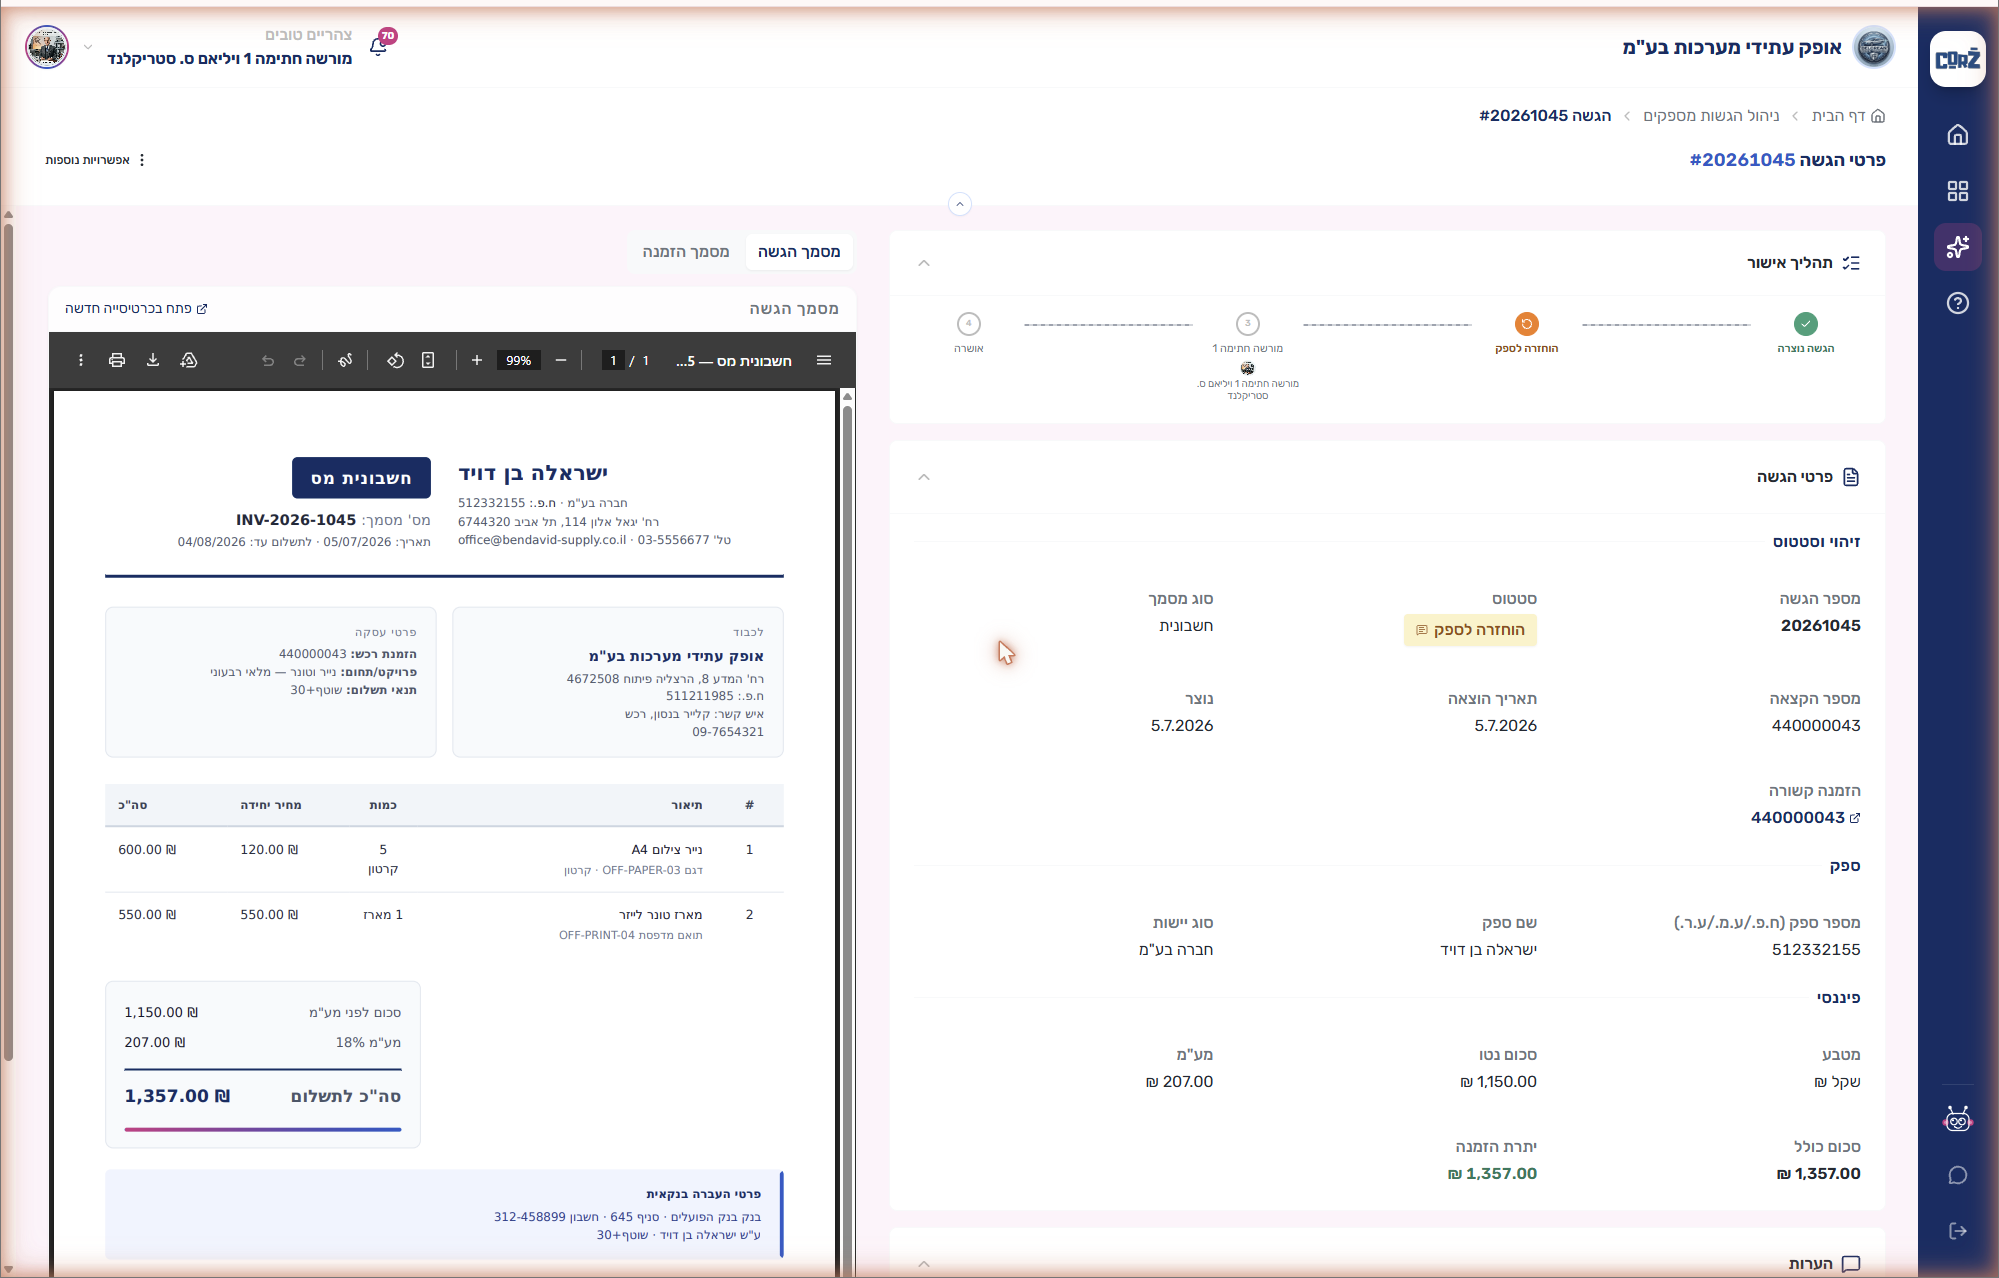This screenshot has width=1999, height=1278.
Task: Click the company logo beside אופק עתידי מערכות
Action: [1873, 47]
